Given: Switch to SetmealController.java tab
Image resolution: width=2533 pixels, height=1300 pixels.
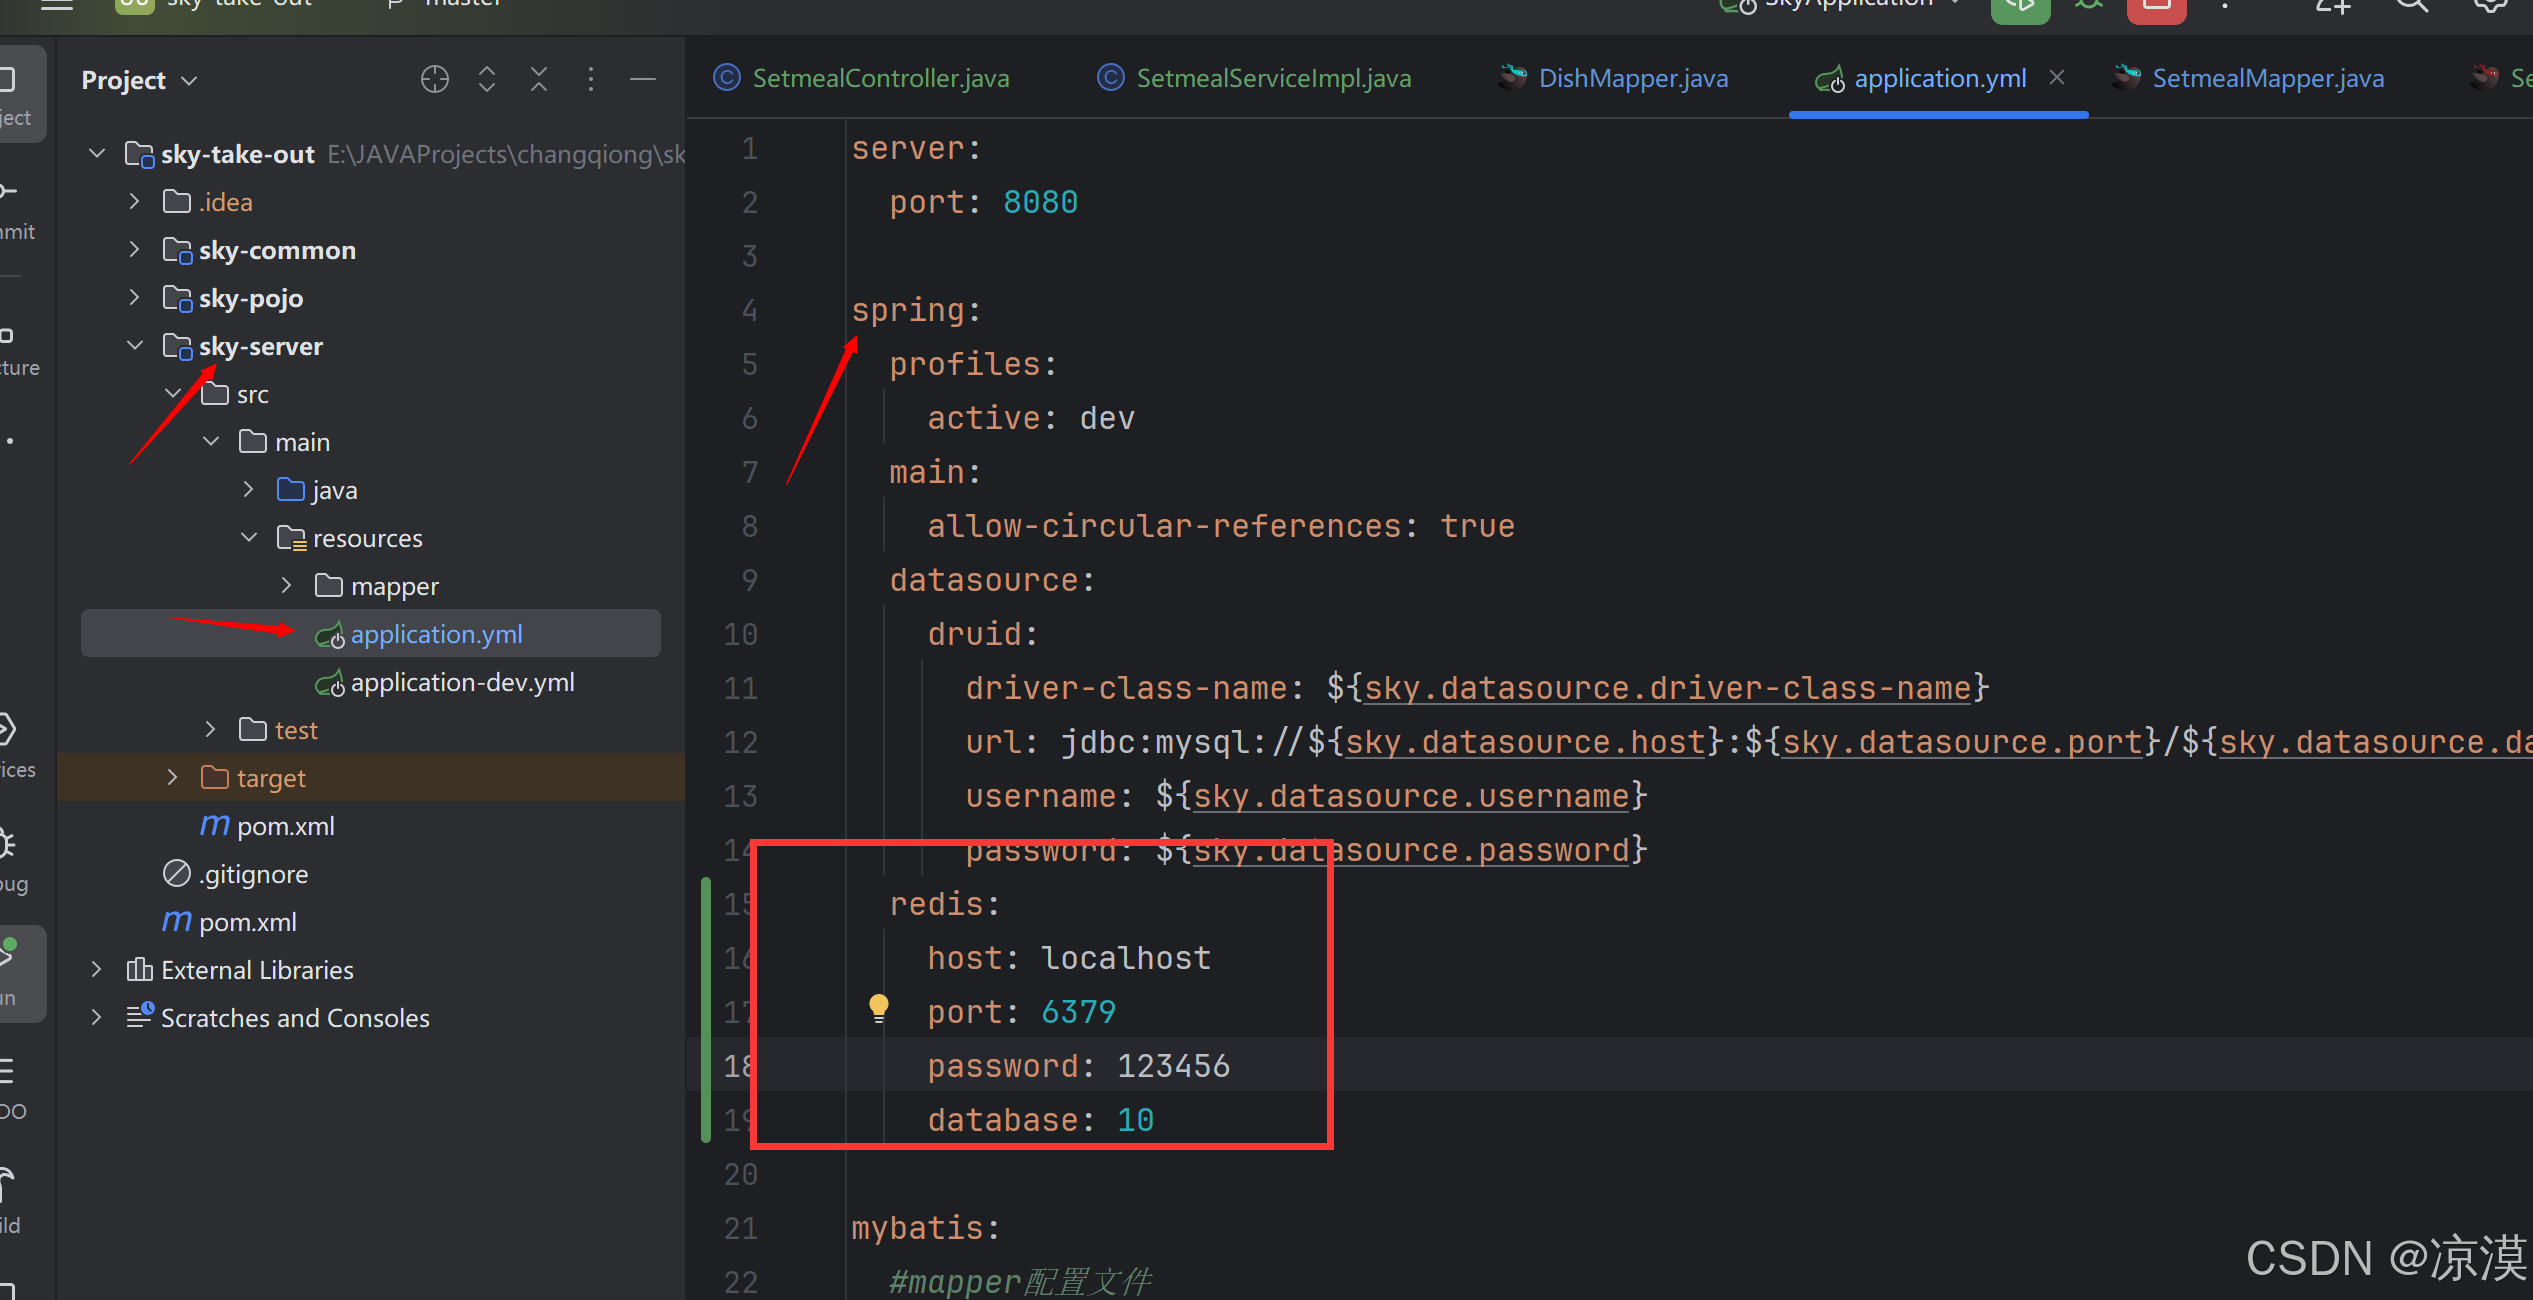Looking at the screenshot, I should click(880, 78).
